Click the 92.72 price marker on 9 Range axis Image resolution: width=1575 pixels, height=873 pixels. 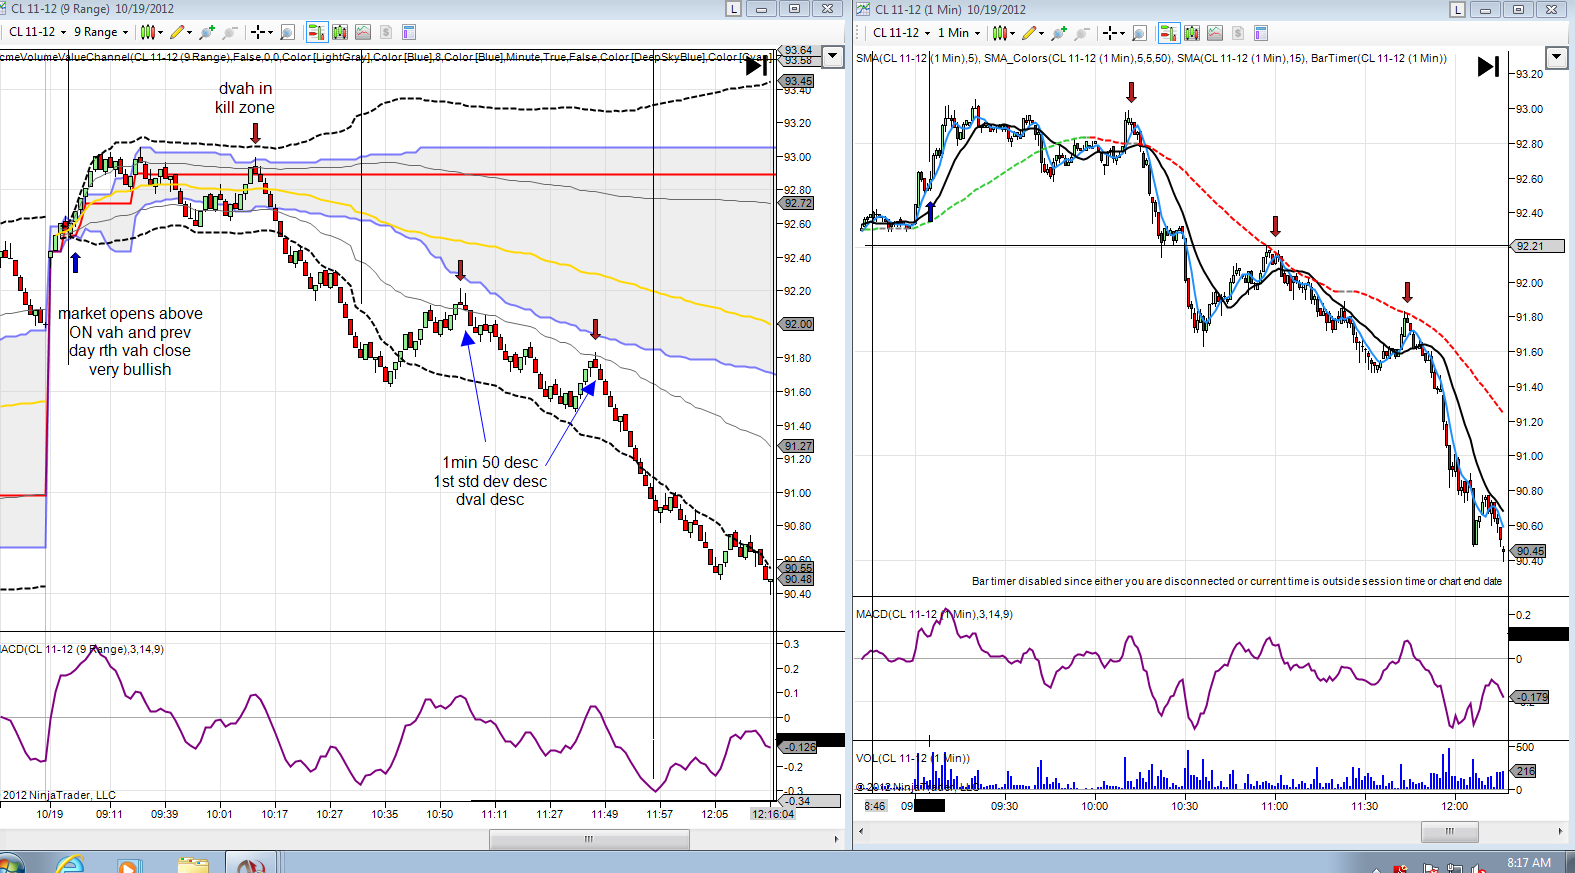[797, 203]
